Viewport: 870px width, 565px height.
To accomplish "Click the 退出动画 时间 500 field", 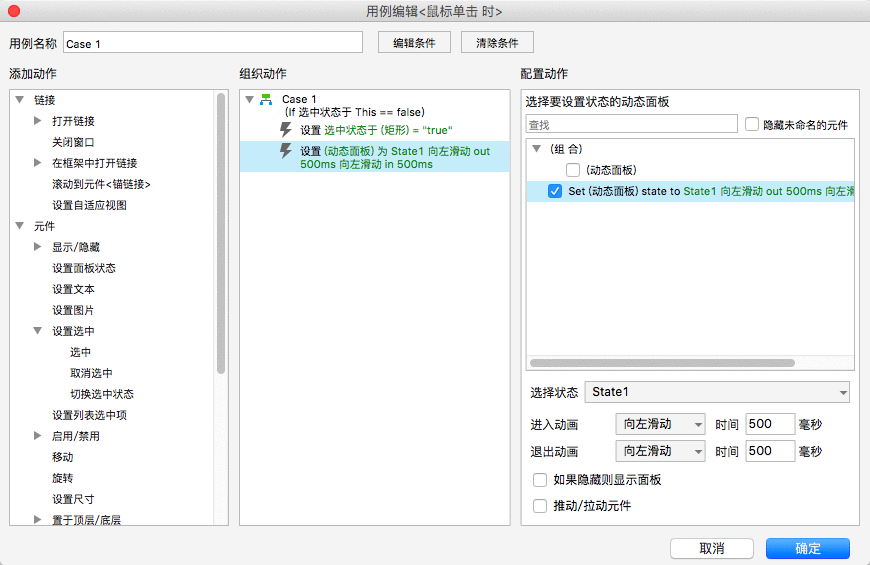I will [770, 451].
